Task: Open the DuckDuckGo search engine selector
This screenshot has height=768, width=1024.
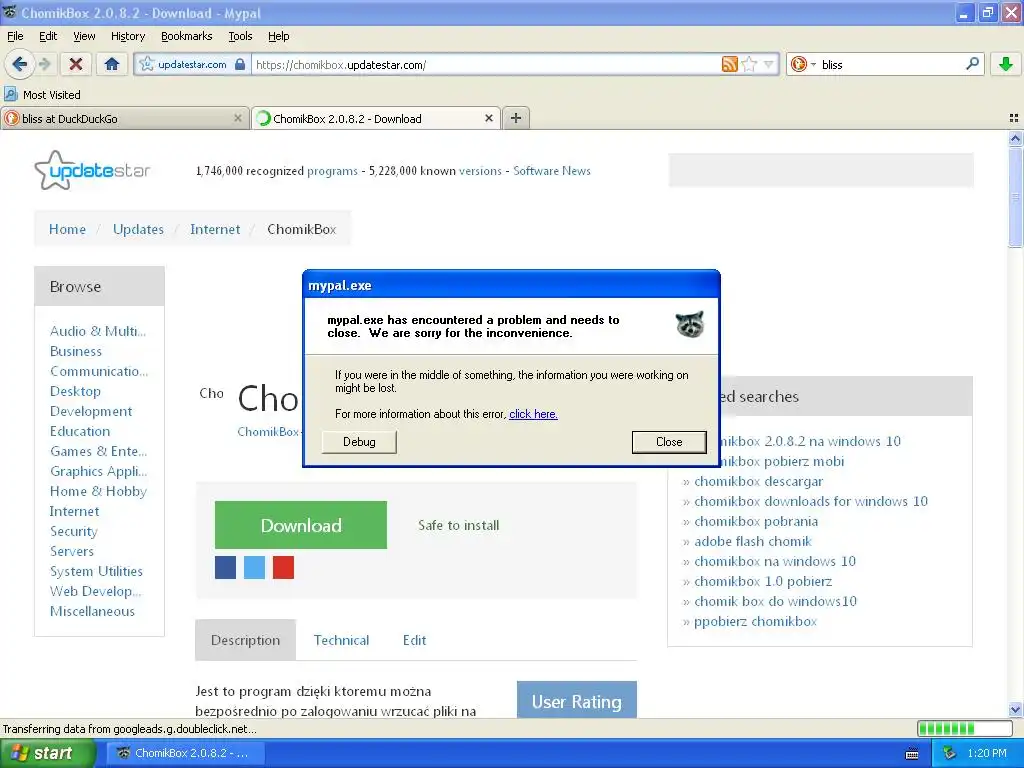Action: (803, 64)
